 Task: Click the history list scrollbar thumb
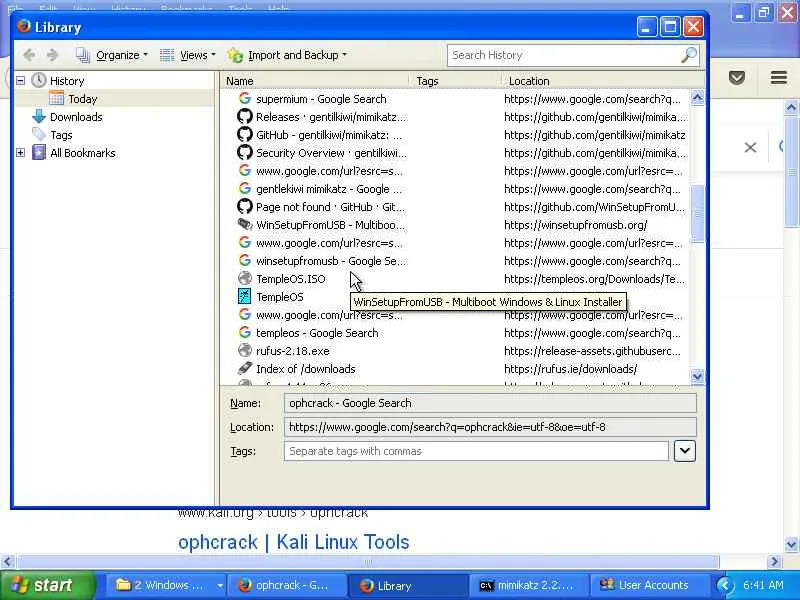pyautogui.click(x=697, y=213)
